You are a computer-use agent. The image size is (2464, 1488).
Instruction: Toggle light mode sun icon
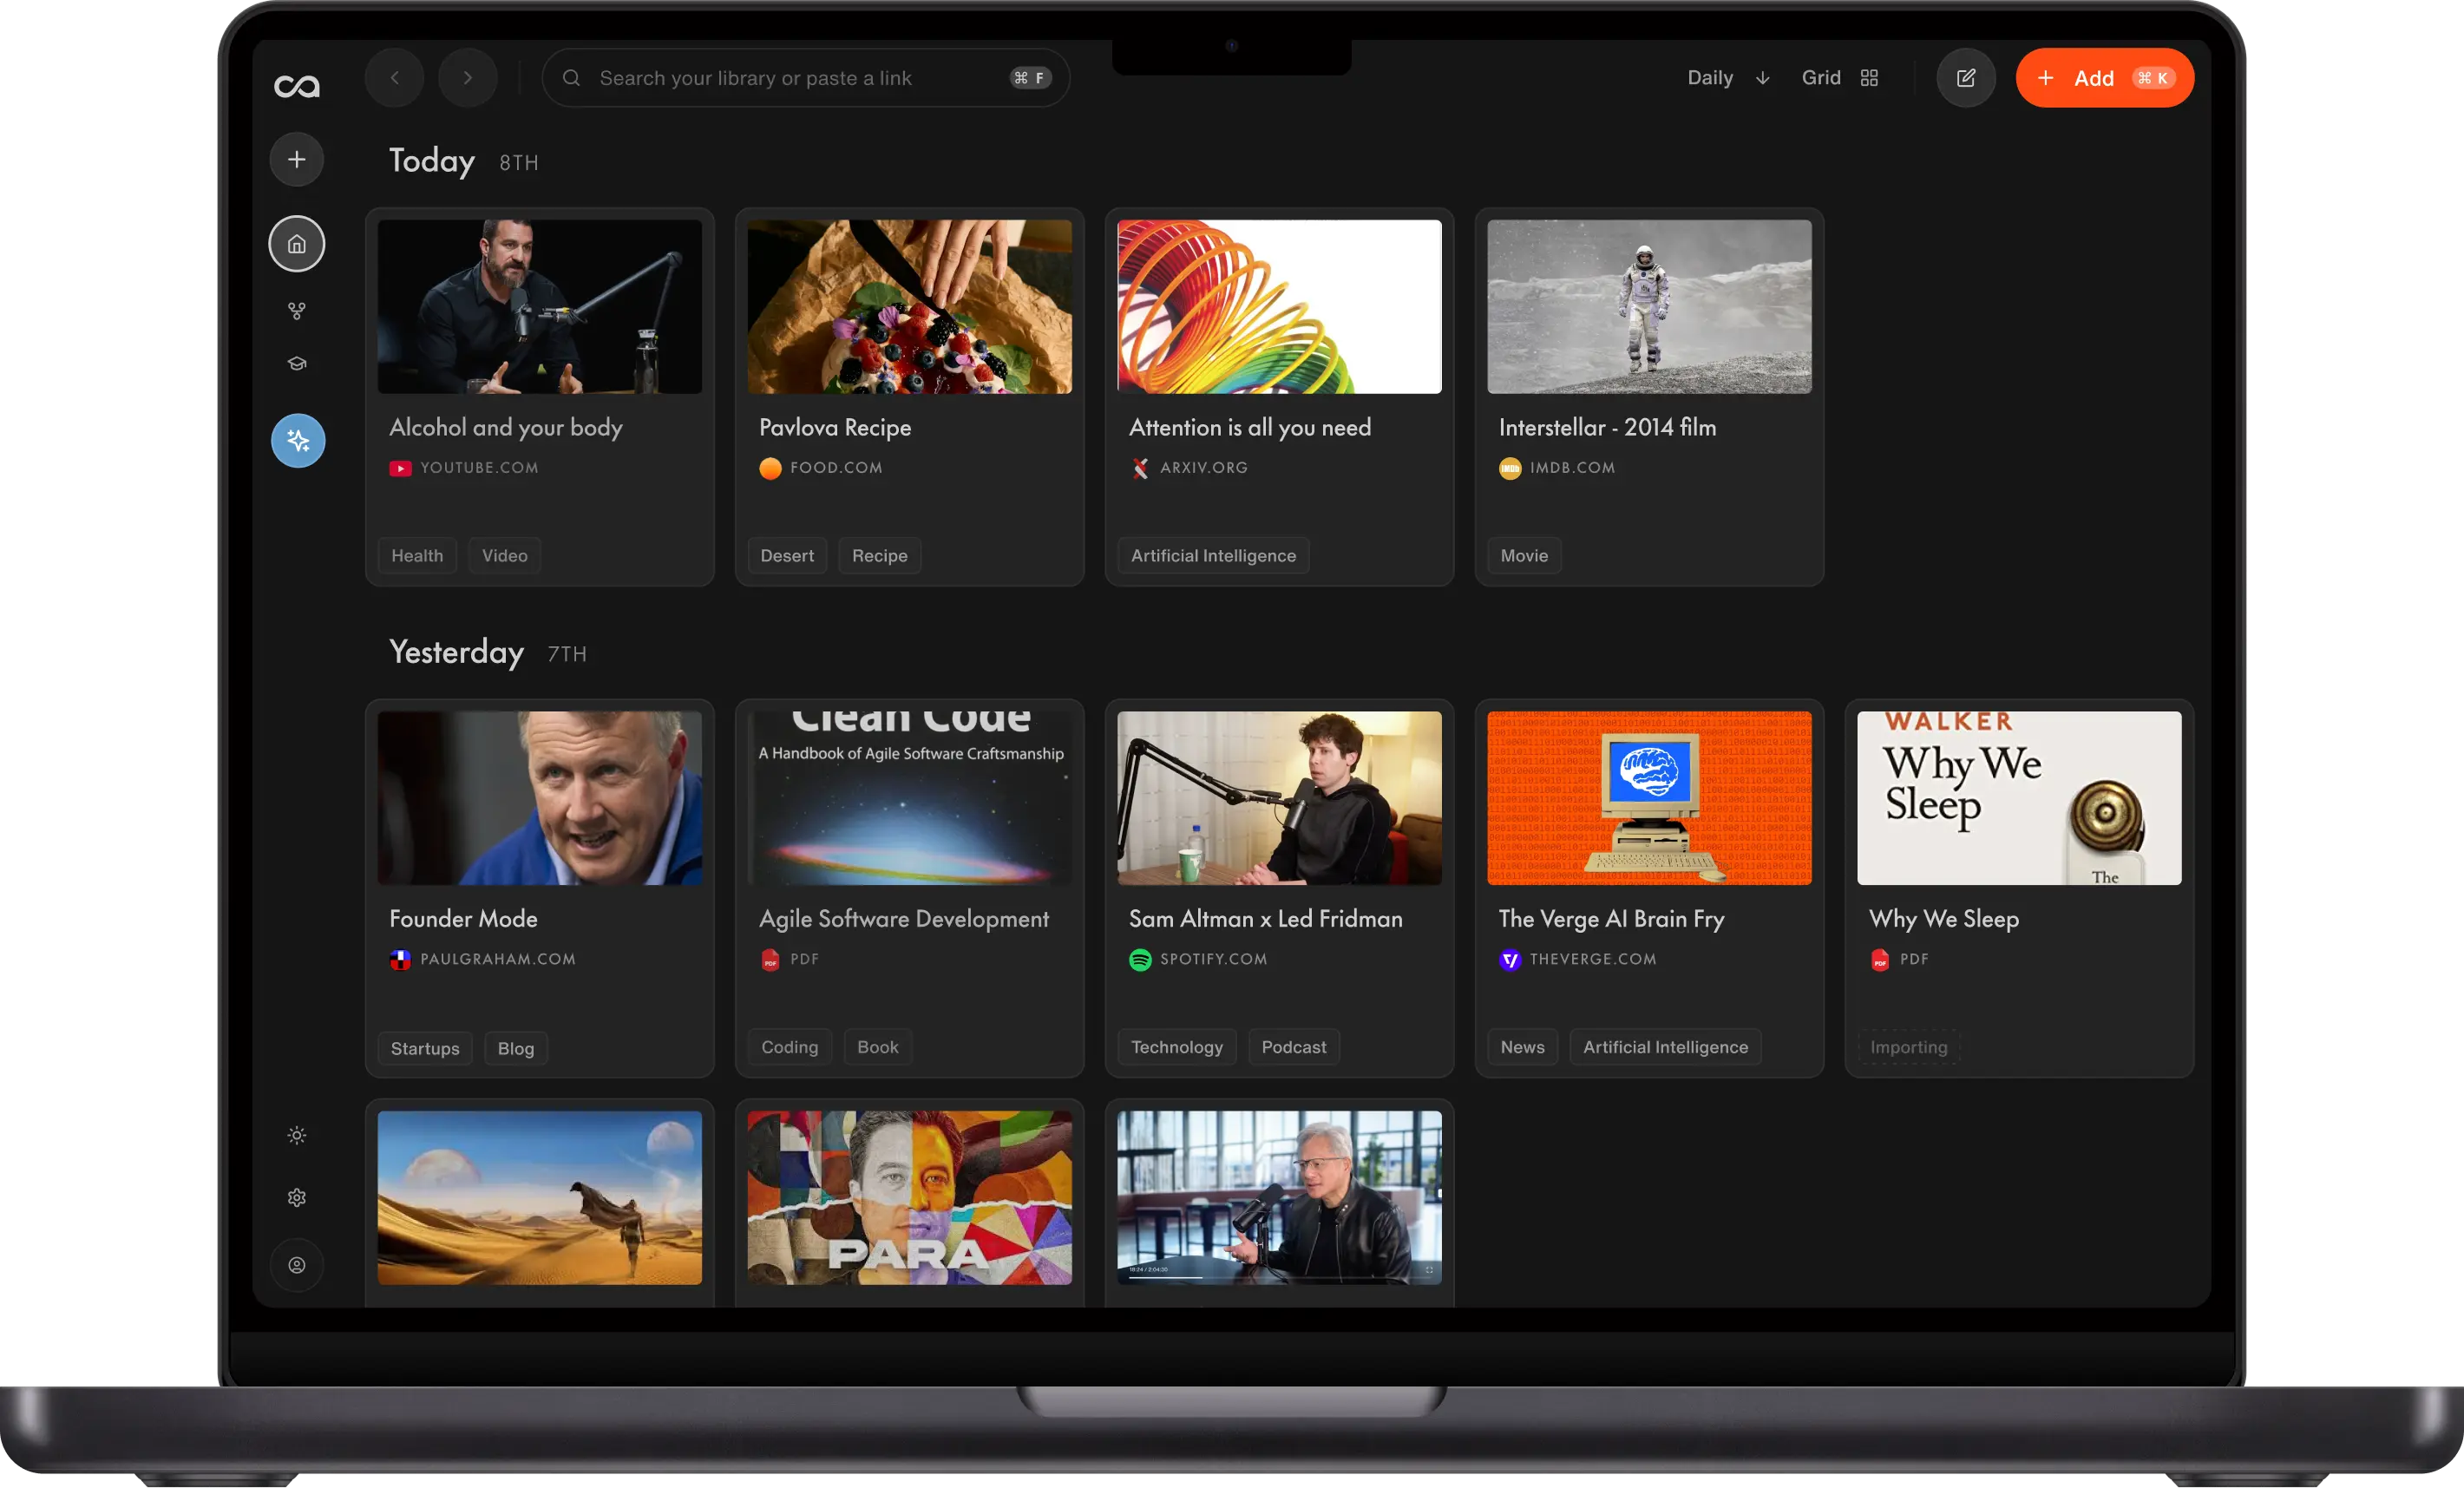(297, 1135)
